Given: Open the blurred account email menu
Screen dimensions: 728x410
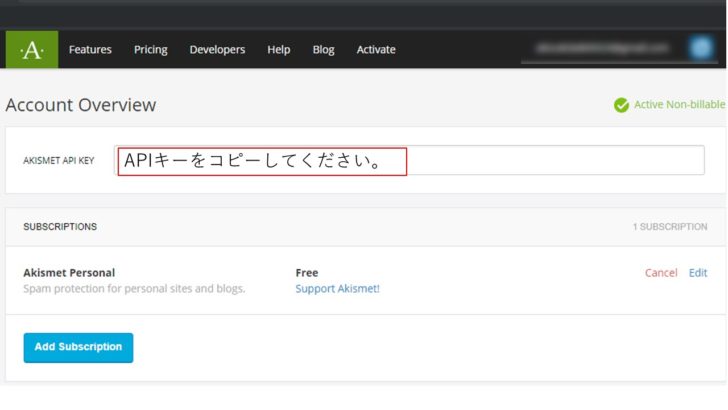Looking at the screenshot, I should click(603, 48).
